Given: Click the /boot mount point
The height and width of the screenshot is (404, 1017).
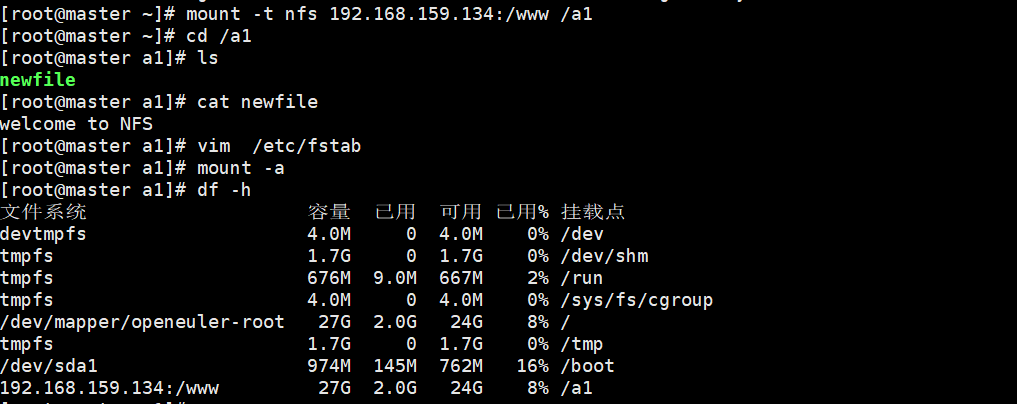Looking at the screenshot, I should (587, 366).
